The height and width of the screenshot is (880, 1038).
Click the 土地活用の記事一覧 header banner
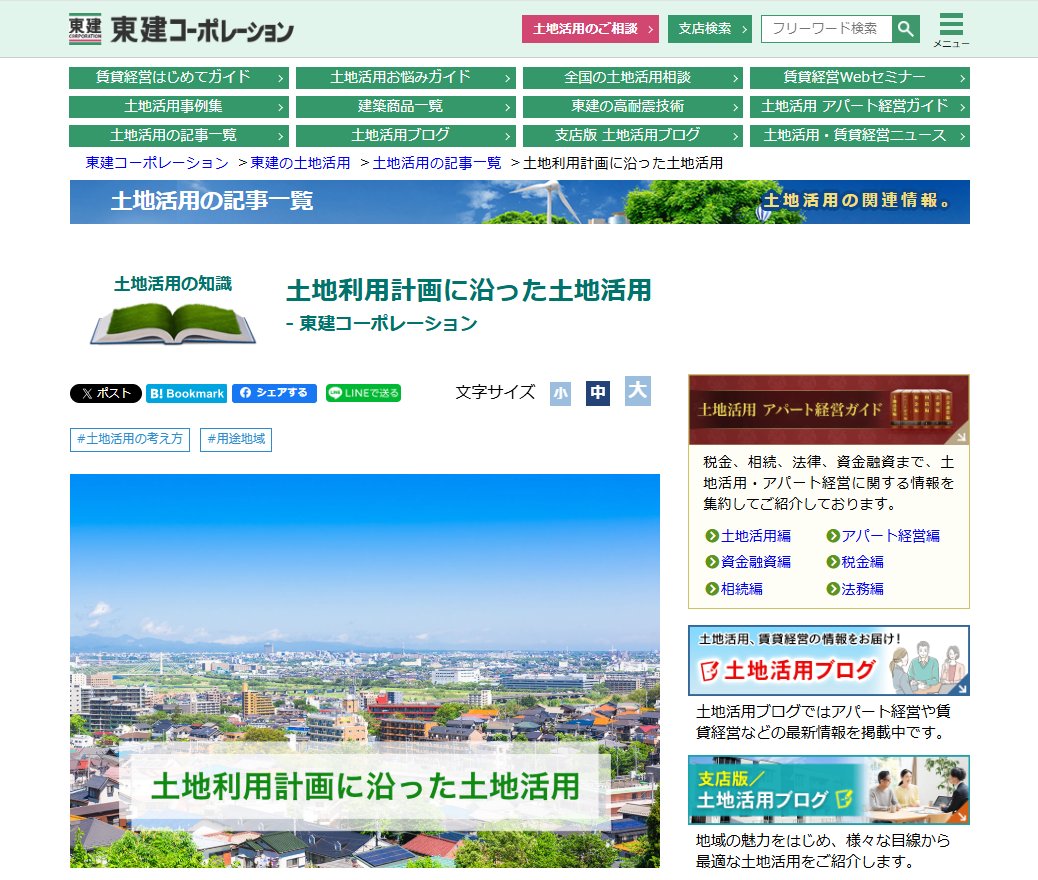point(520,202)
